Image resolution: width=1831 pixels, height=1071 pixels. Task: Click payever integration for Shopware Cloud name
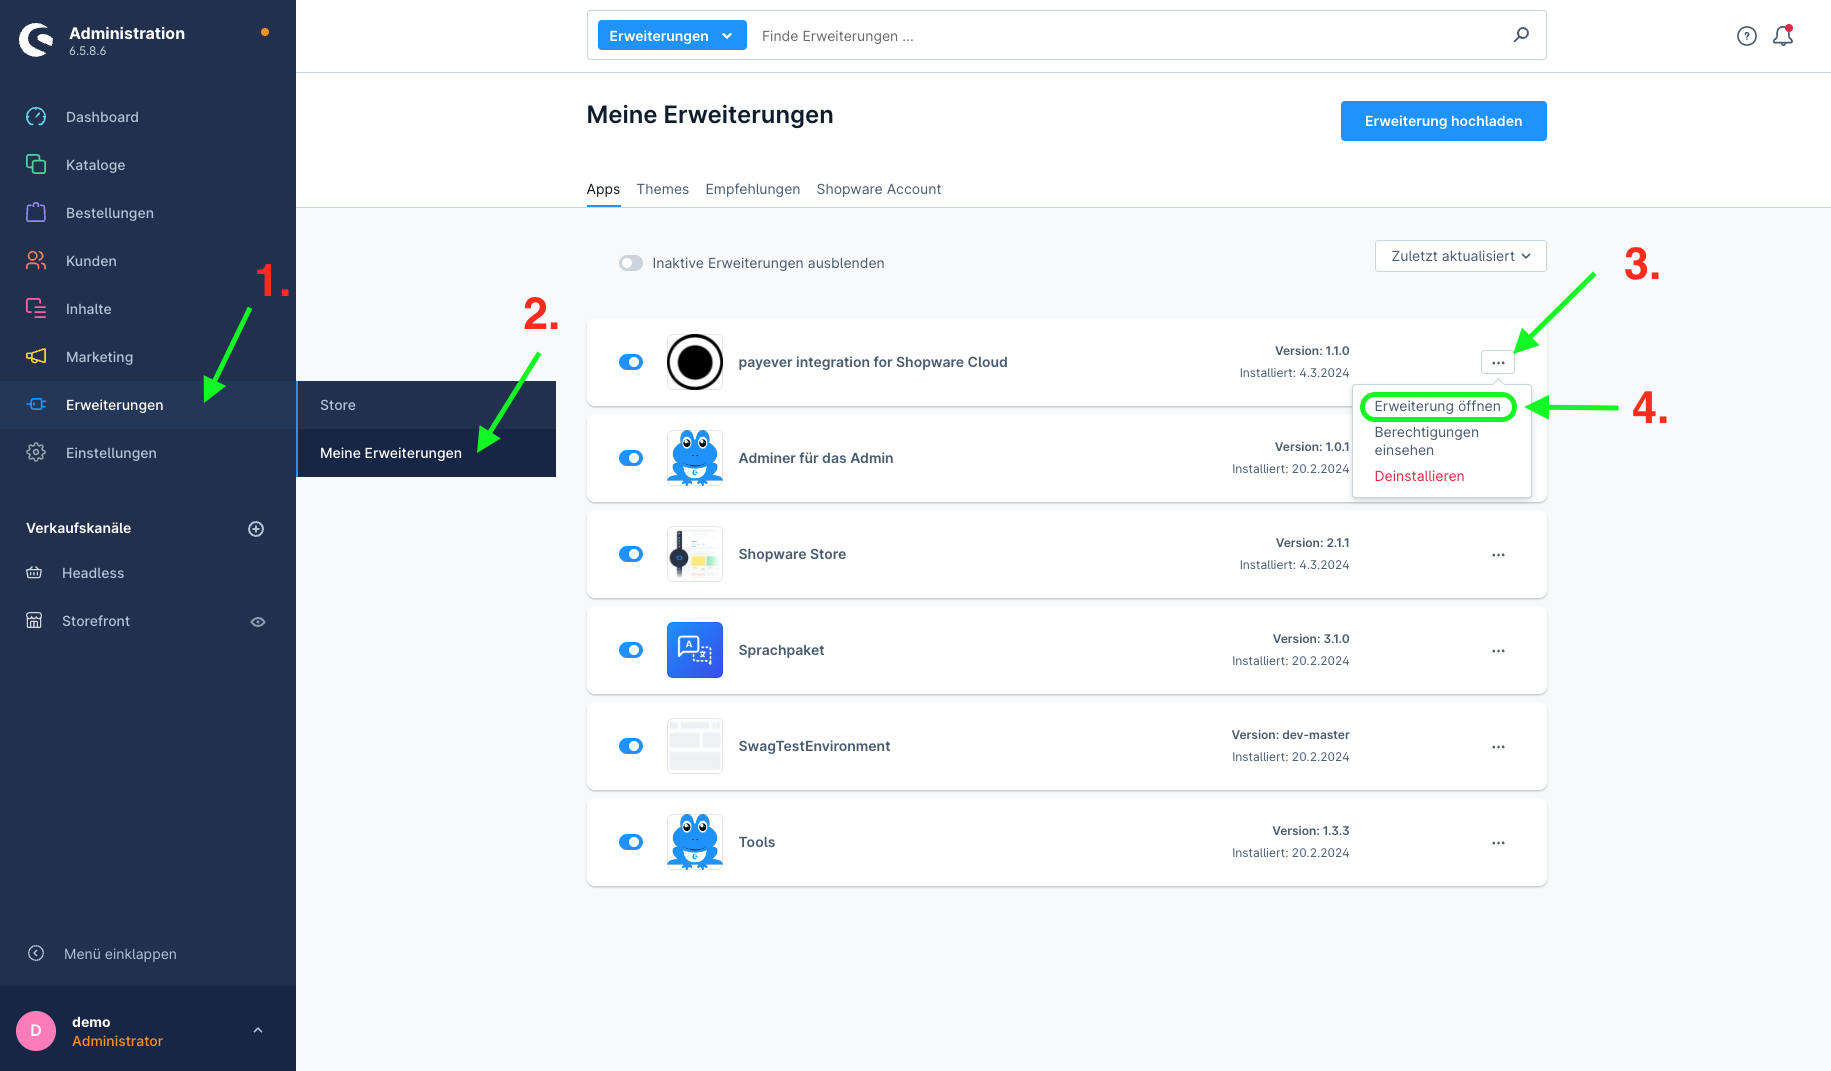872,362
